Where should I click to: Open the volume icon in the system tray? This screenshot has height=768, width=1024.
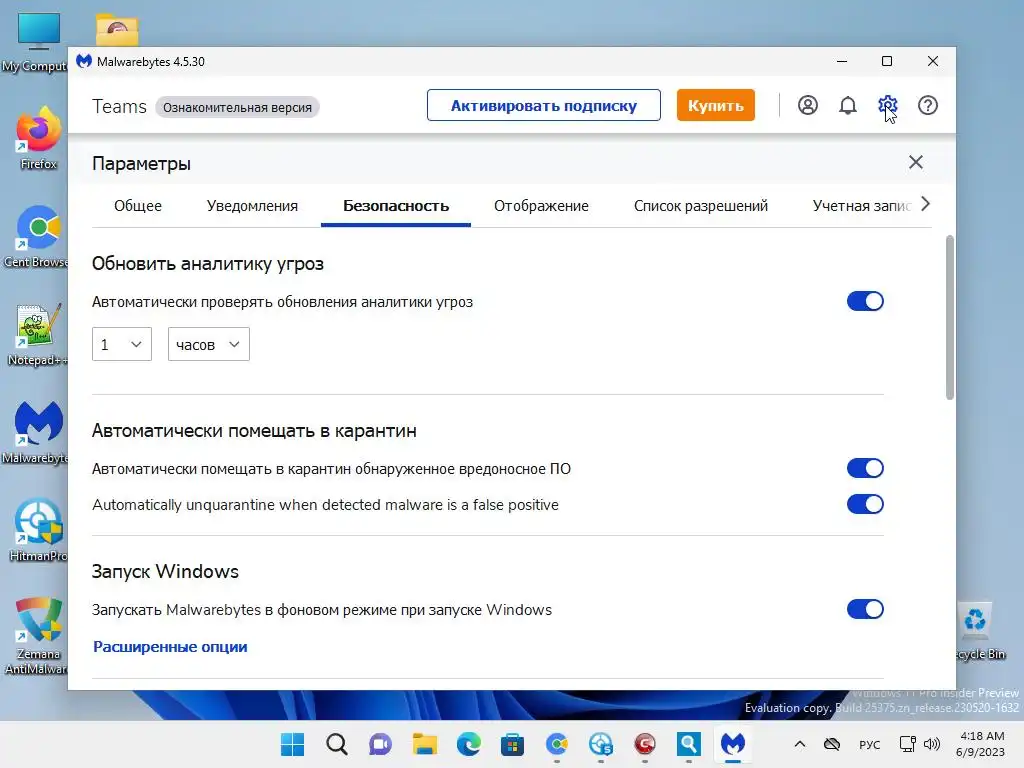932,744
